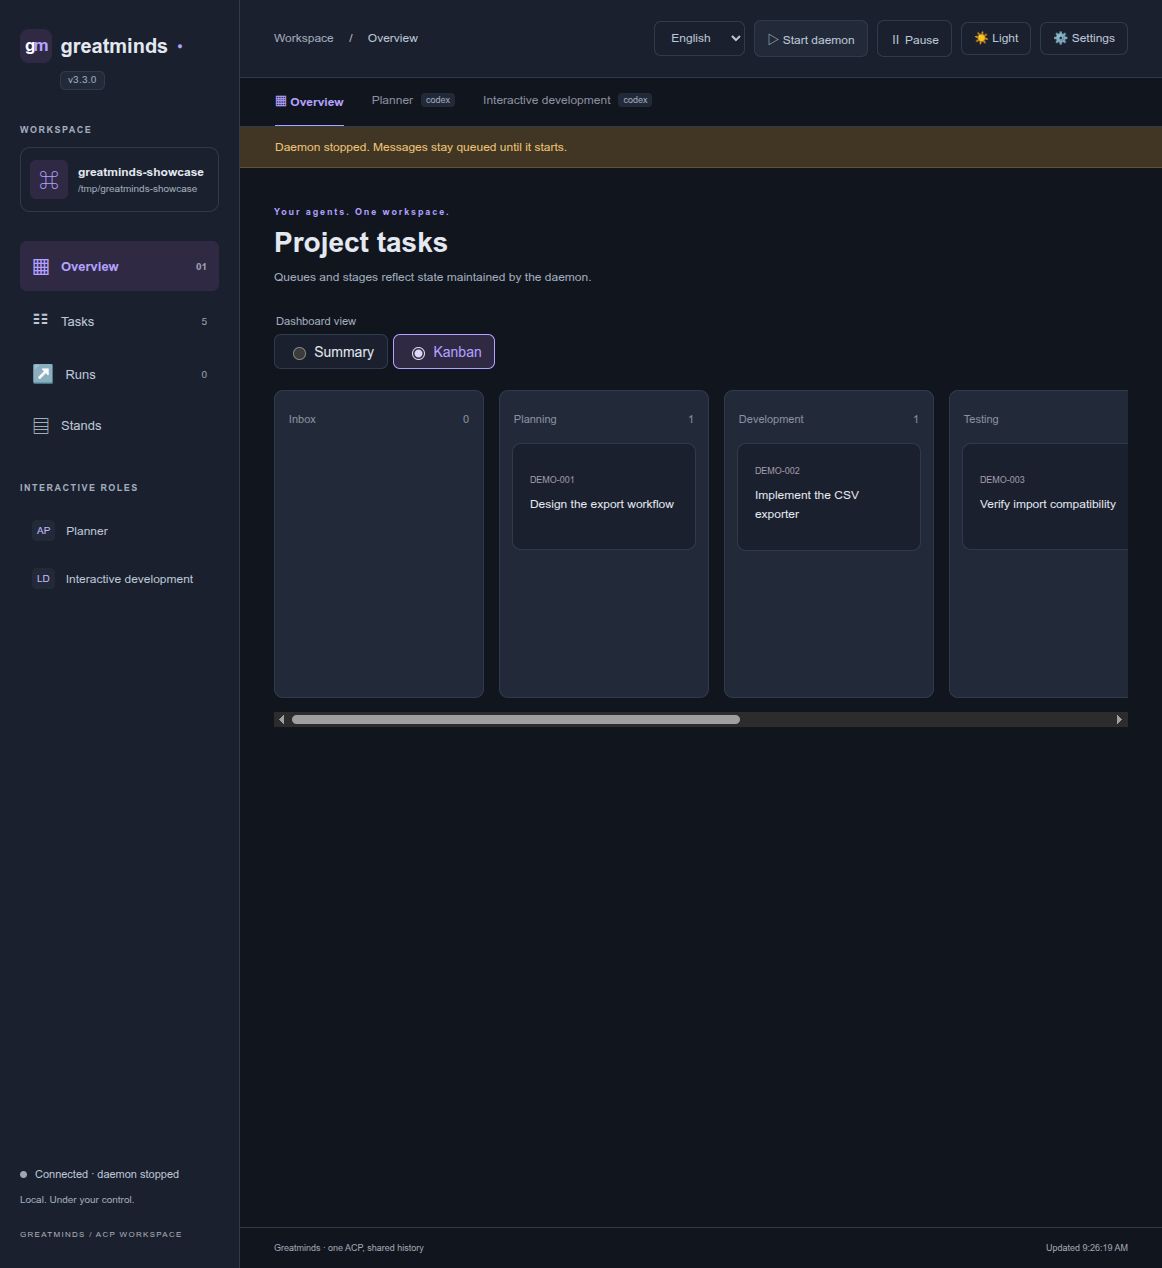Click the horizontal scrollbar left arrow
Screen dimensions: 1162x1268
tap(282, 720)
